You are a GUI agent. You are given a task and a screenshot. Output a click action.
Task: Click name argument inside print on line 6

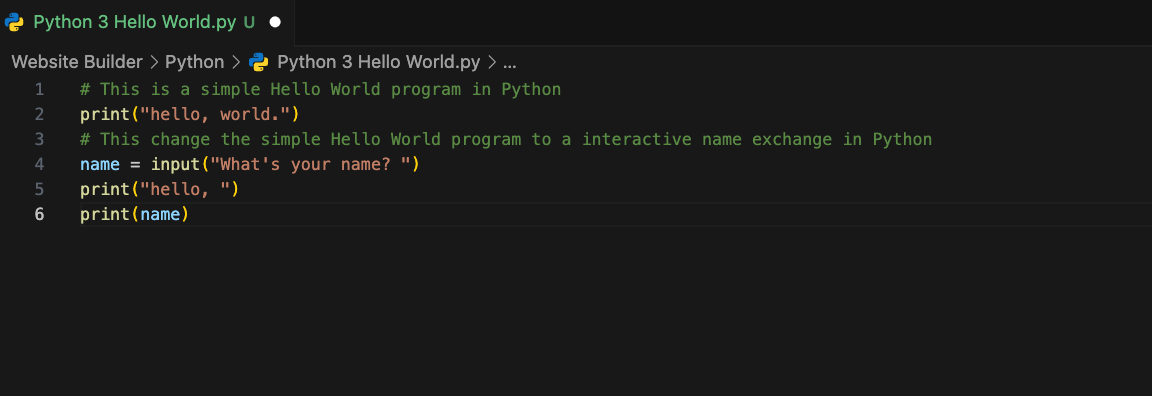(160, 215)
